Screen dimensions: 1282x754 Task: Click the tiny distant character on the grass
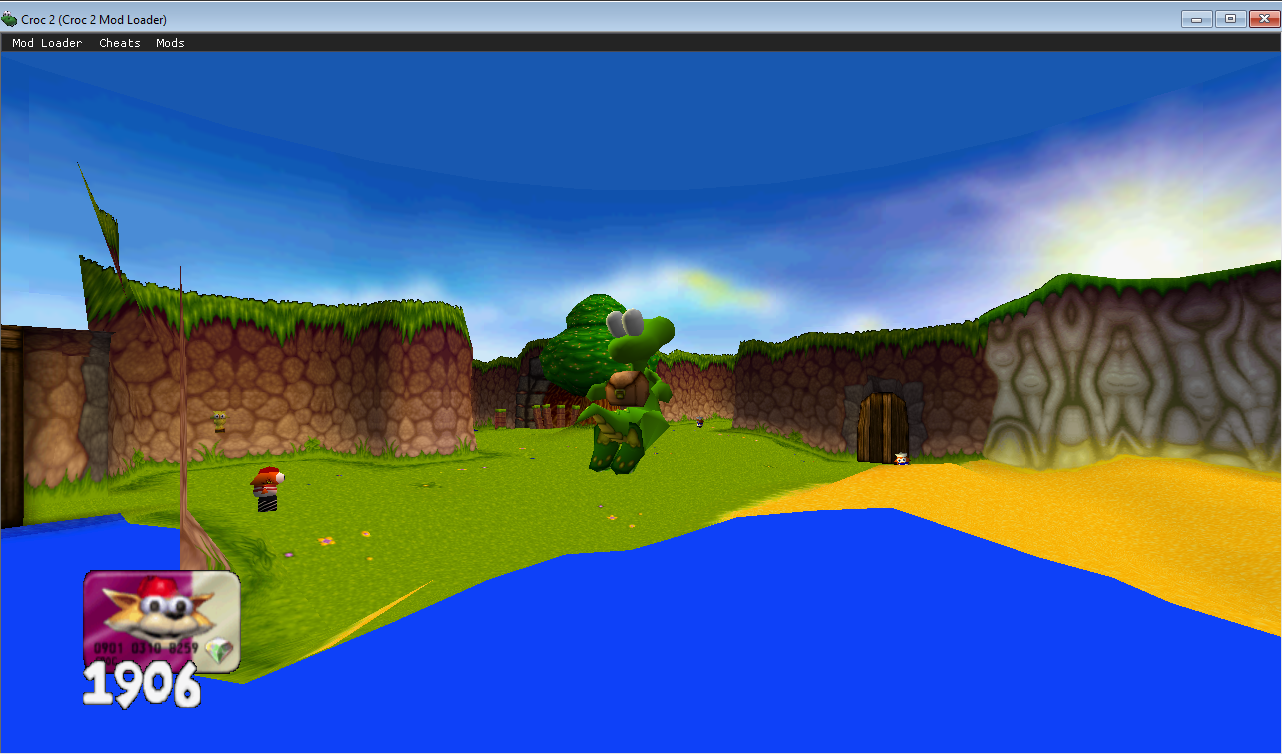point(699,423)
